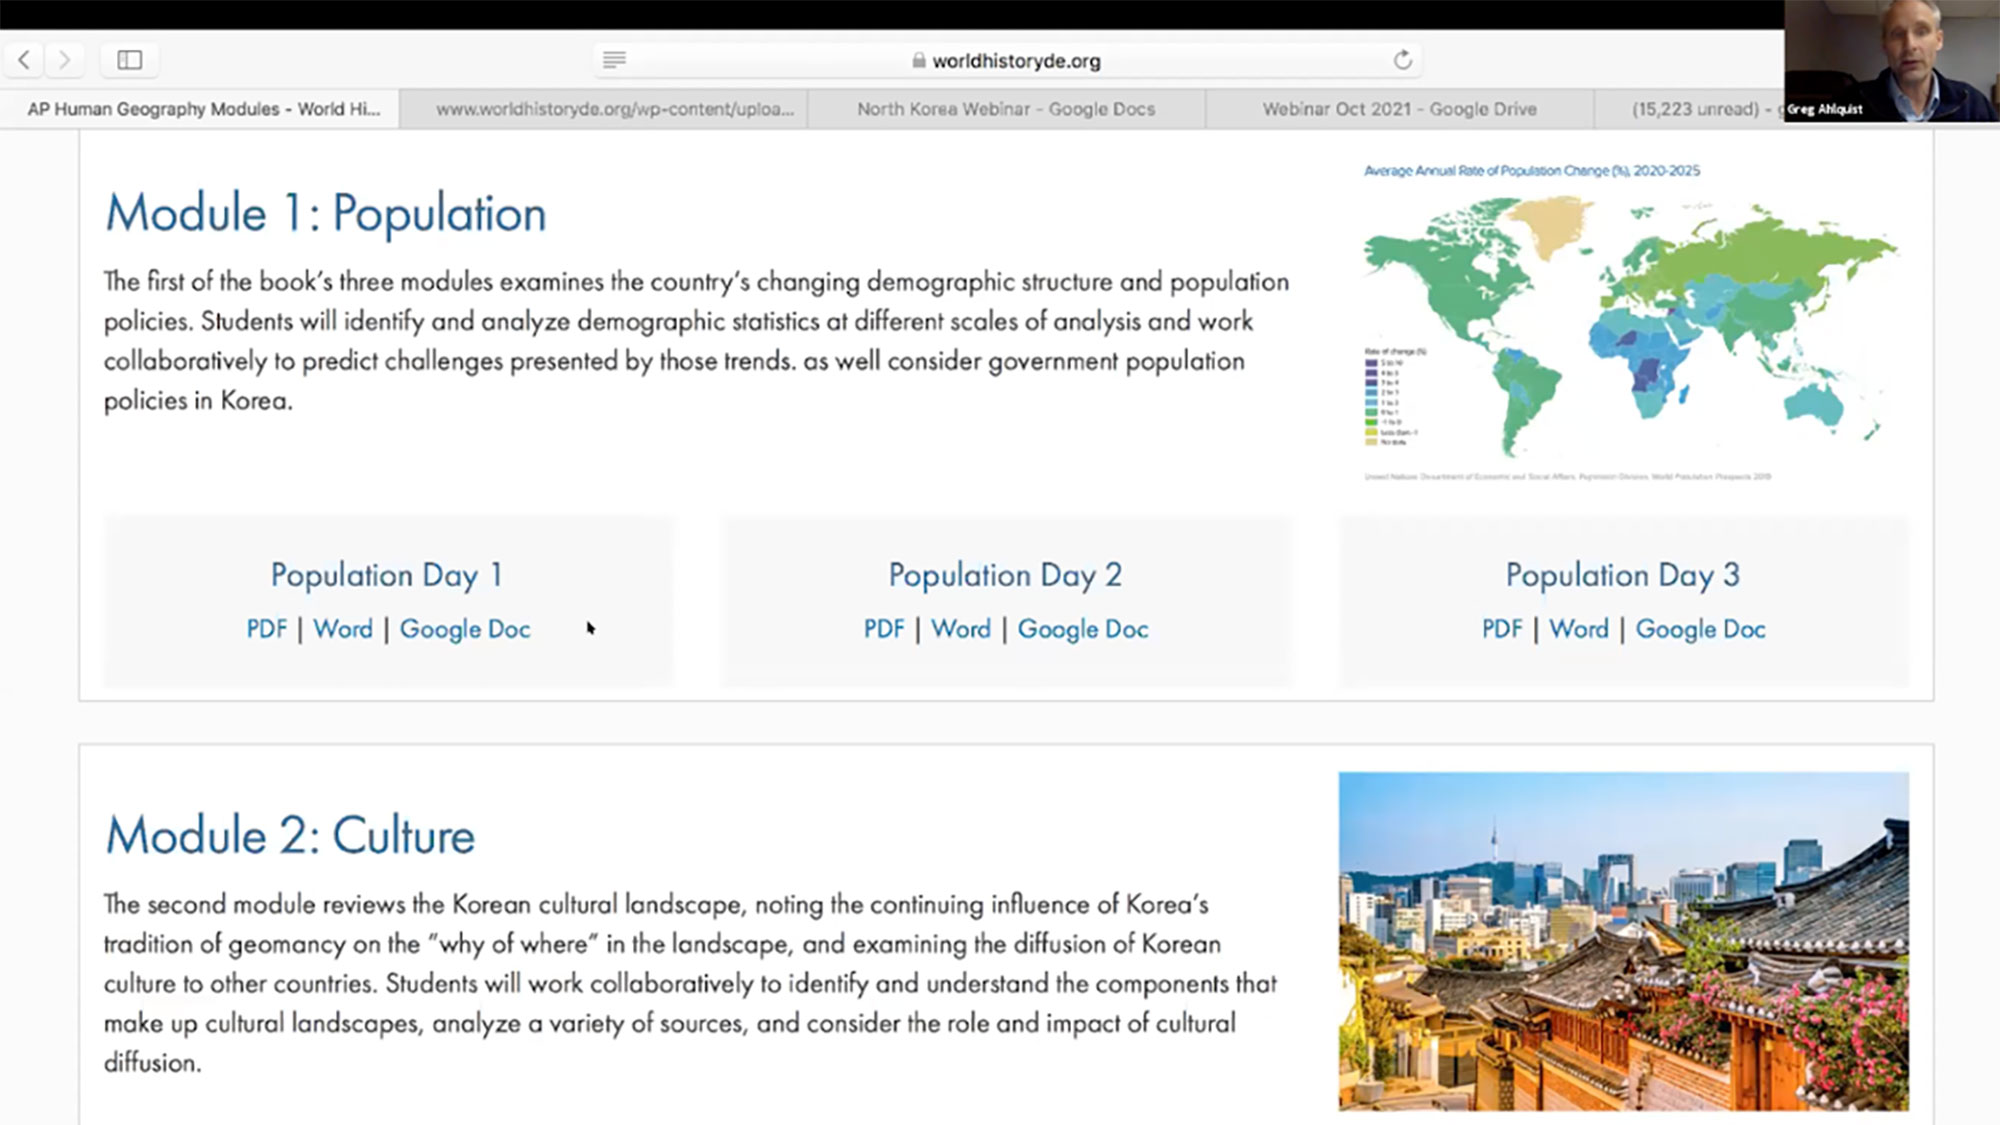Switch to North Korea Webinar Google Docs tab
The width and height of the screenshot is (2000, 1125).
pos(1004,109)
